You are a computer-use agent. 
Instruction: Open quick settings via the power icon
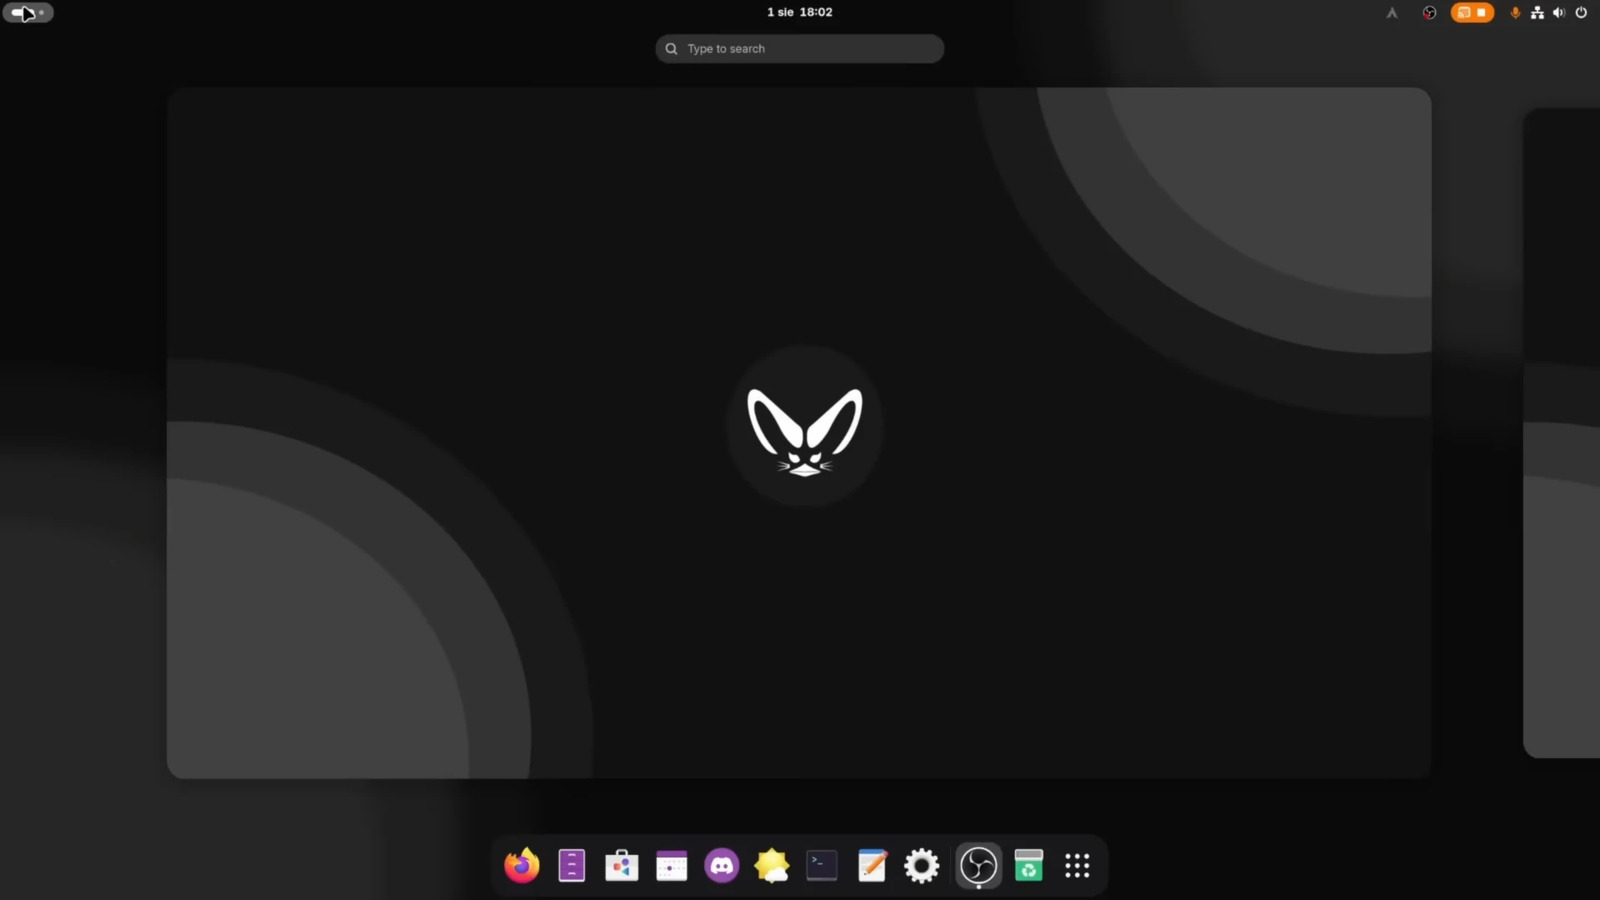coord(1581,13)
